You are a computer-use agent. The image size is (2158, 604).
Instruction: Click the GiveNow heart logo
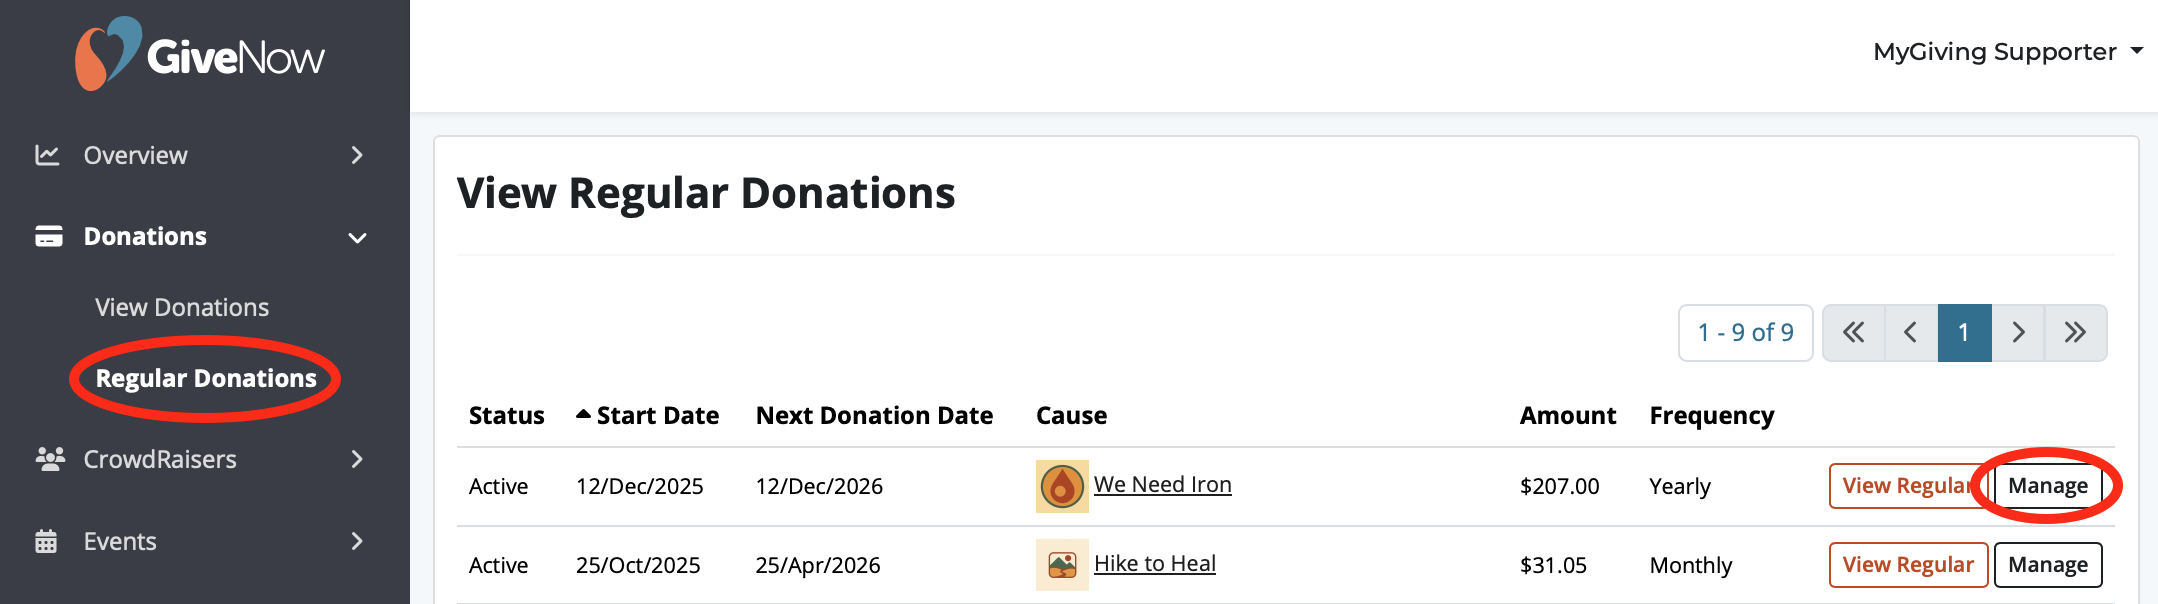[107, 53]
